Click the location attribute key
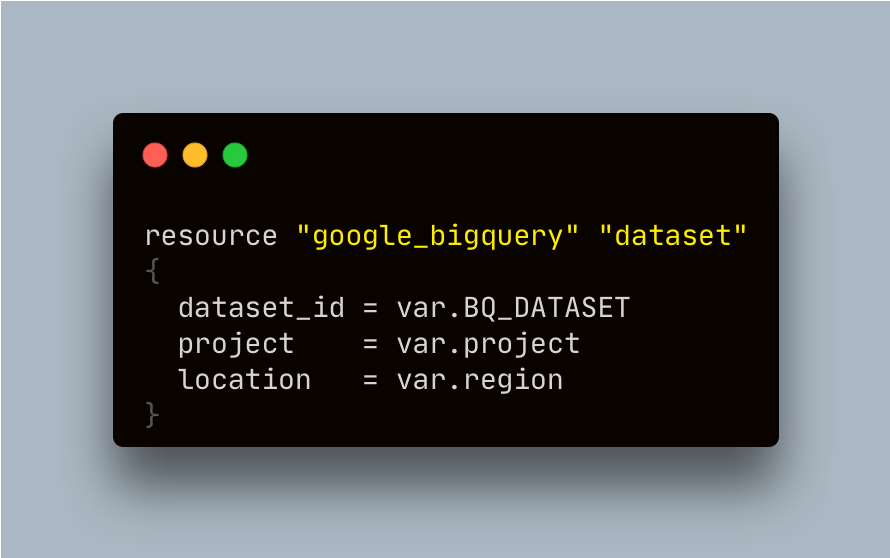The width and height of the screenshot is (890, 558). [x=245, y=379]
